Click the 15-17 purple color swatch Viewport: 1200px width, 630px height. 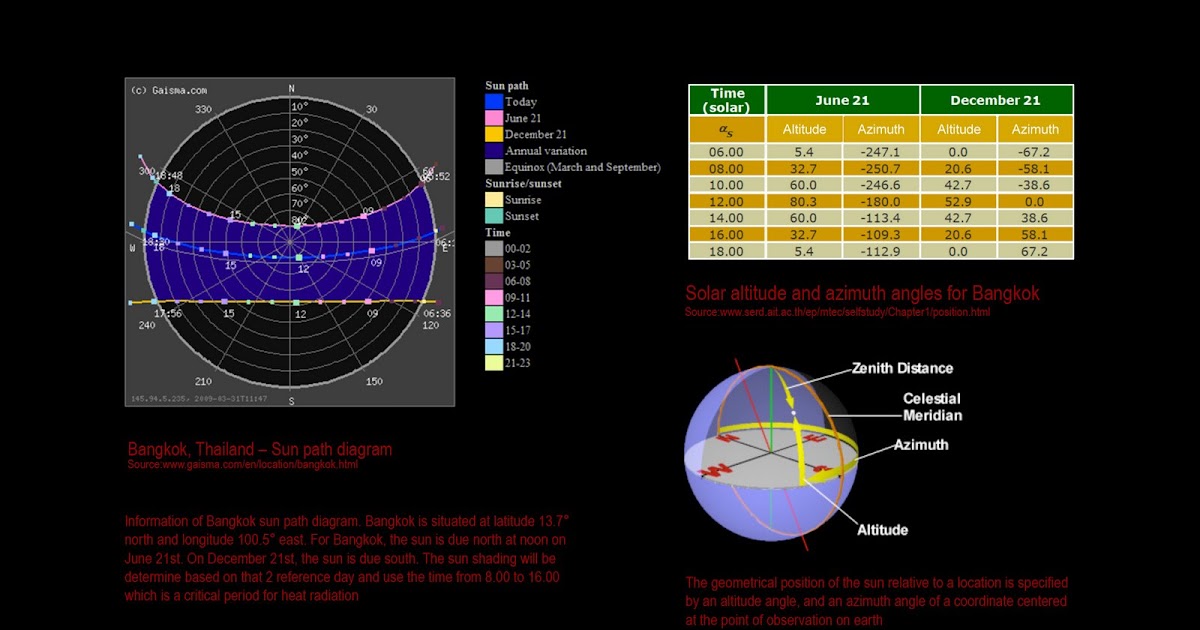pos(494,329)
